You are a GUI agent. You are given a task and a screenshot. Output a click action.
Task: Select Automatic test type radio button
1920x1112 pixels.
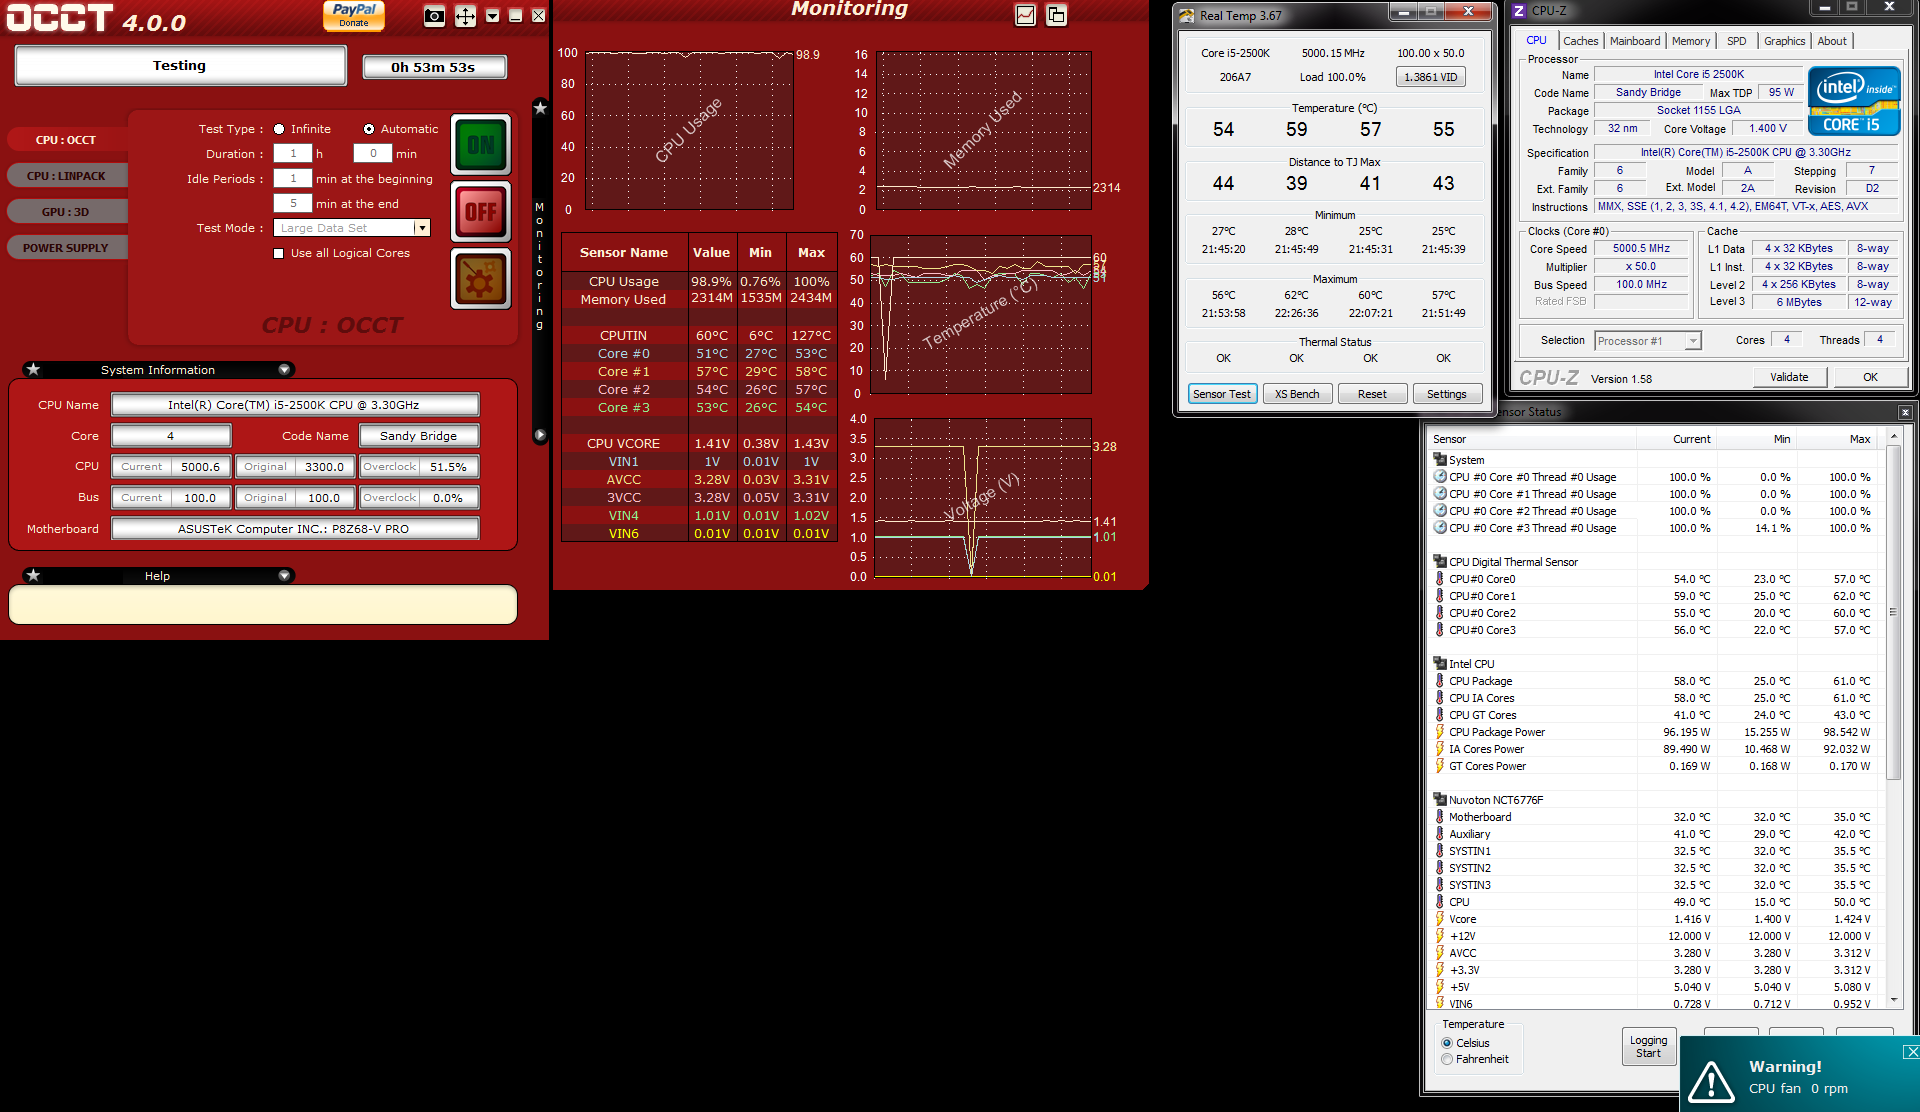tap(369, 129)
